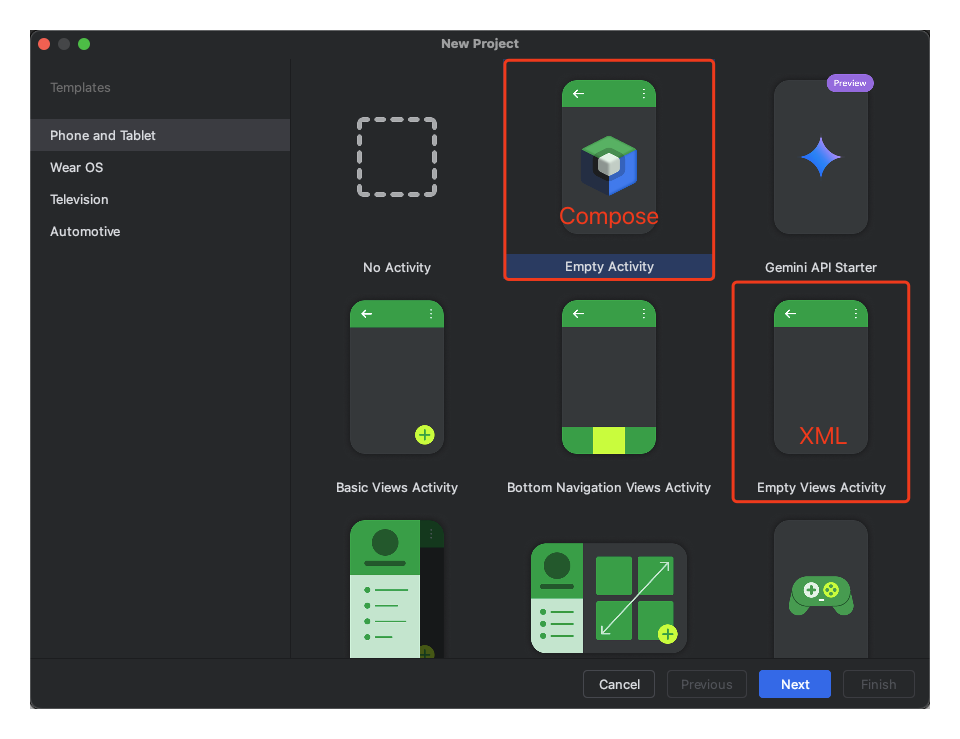Pick the navigation drawer template thumbnail
960x739 pixels.
pos(397,589)
